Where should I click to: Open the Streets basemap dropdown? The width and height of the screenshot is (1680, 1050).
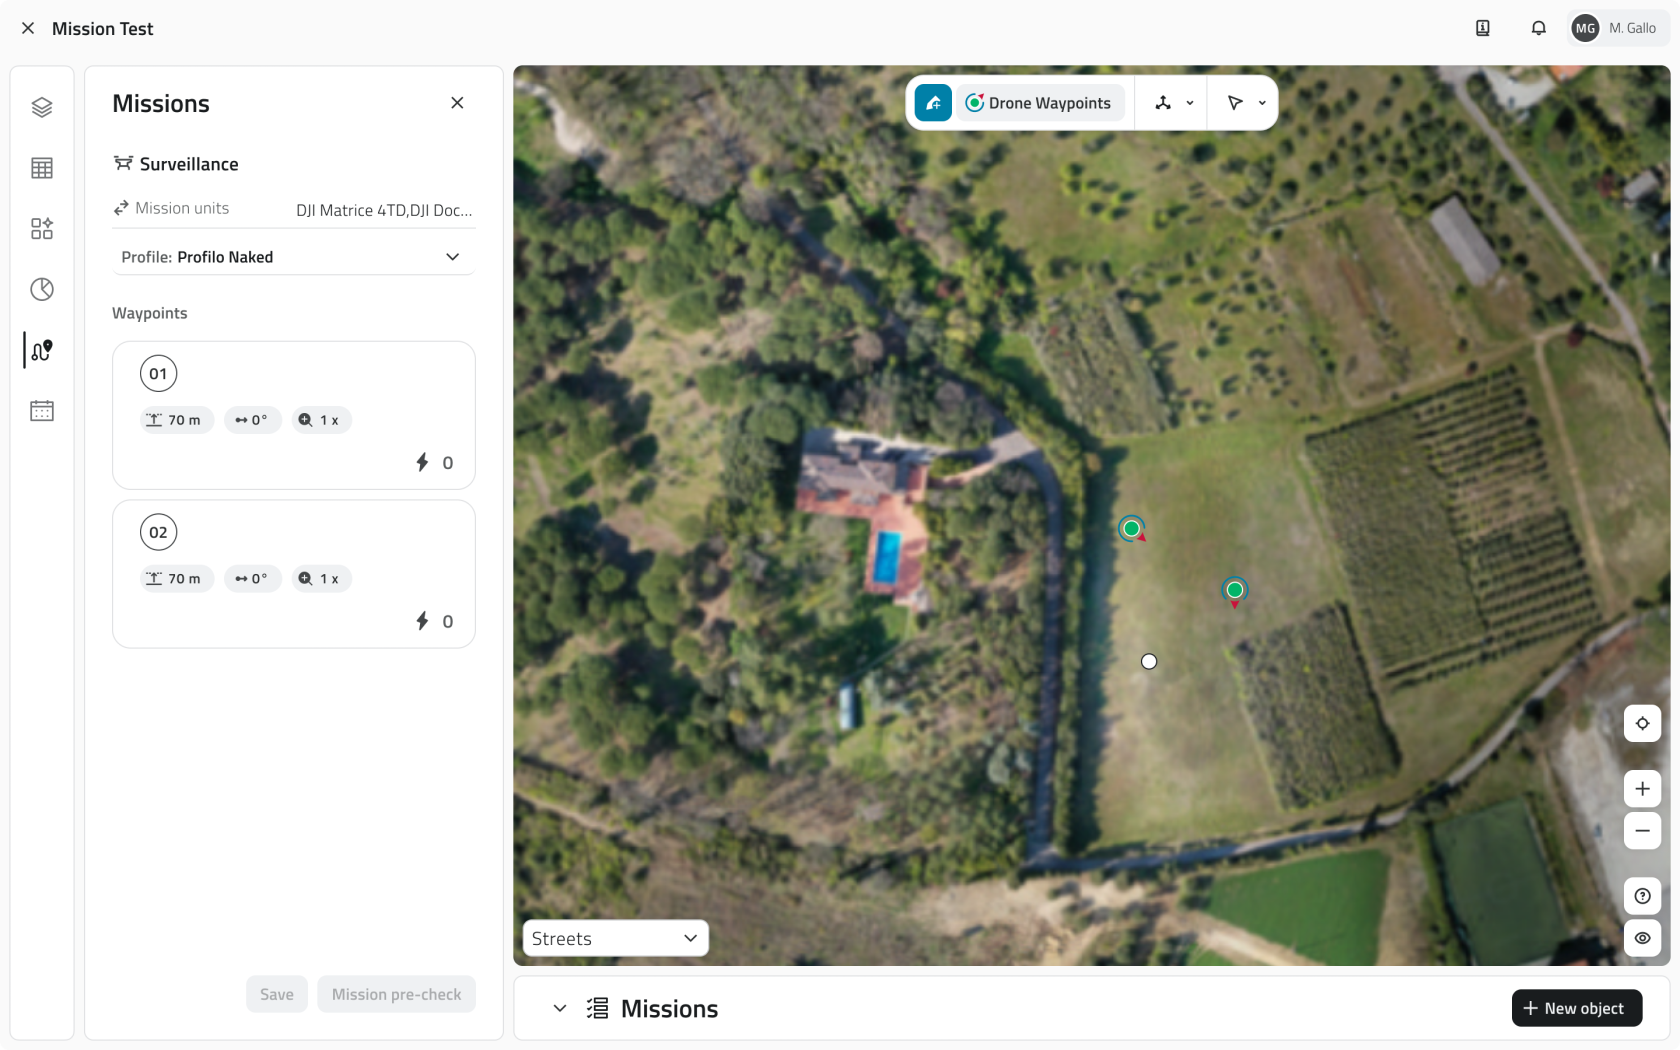616,938
